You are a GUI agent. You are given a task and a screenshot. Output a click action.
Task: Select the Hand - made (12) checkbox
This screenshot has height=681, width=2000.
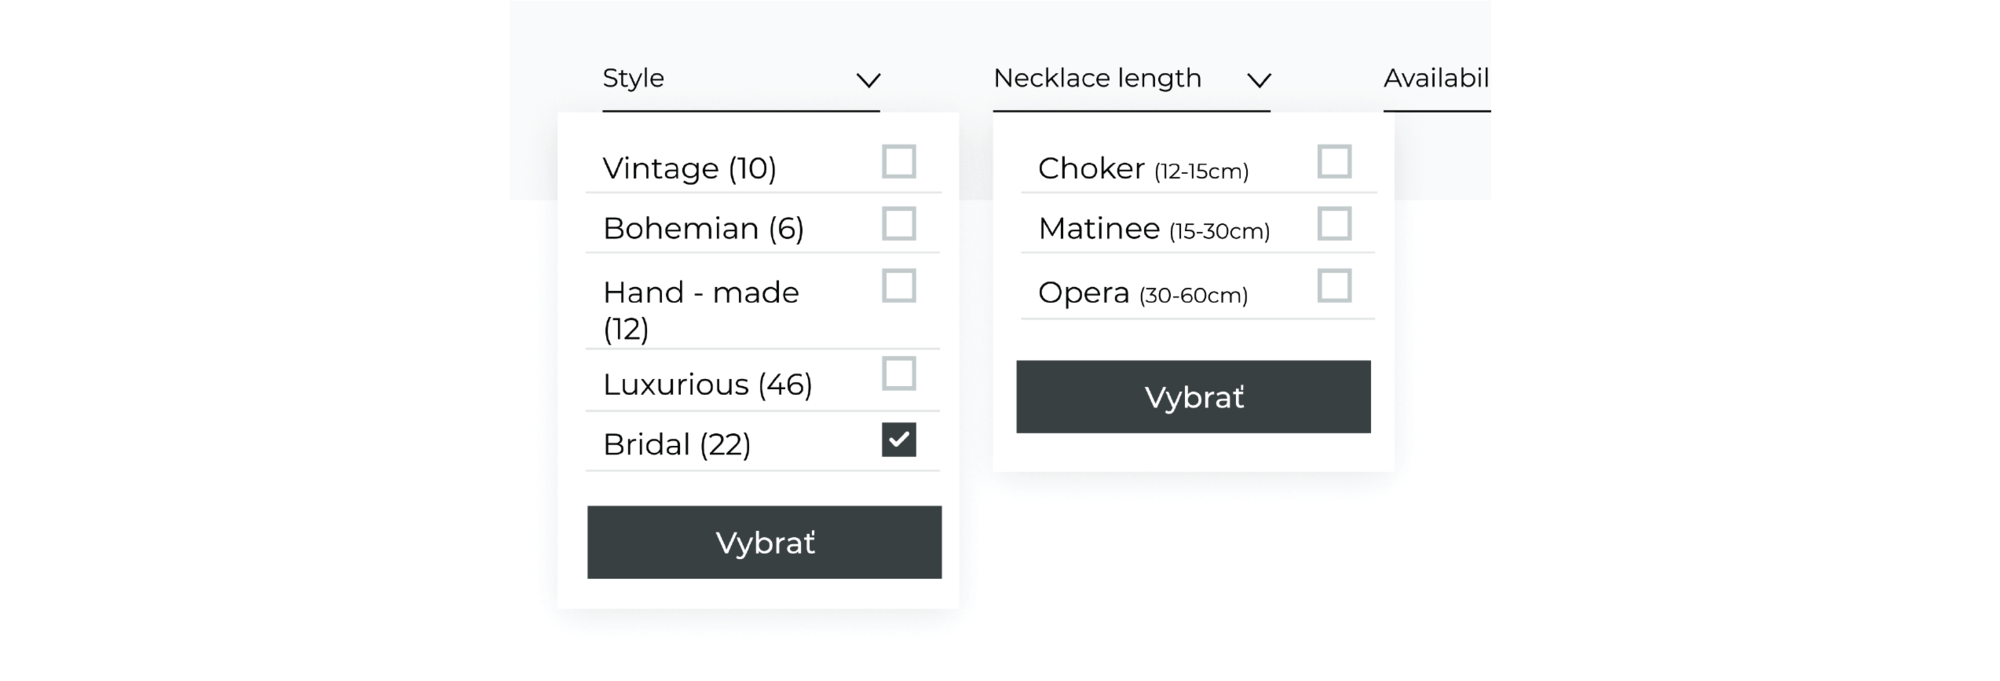pyautogui.click(x=897, y=288)
